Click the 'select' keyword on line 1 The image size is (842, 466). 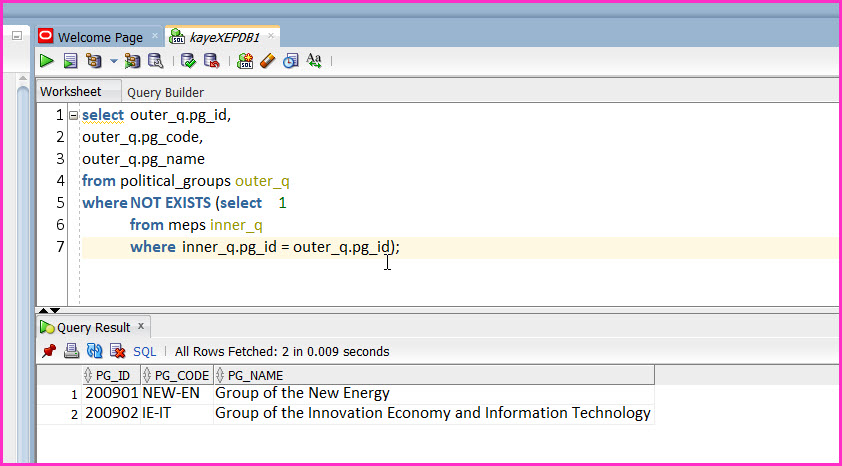click(103, 115)
